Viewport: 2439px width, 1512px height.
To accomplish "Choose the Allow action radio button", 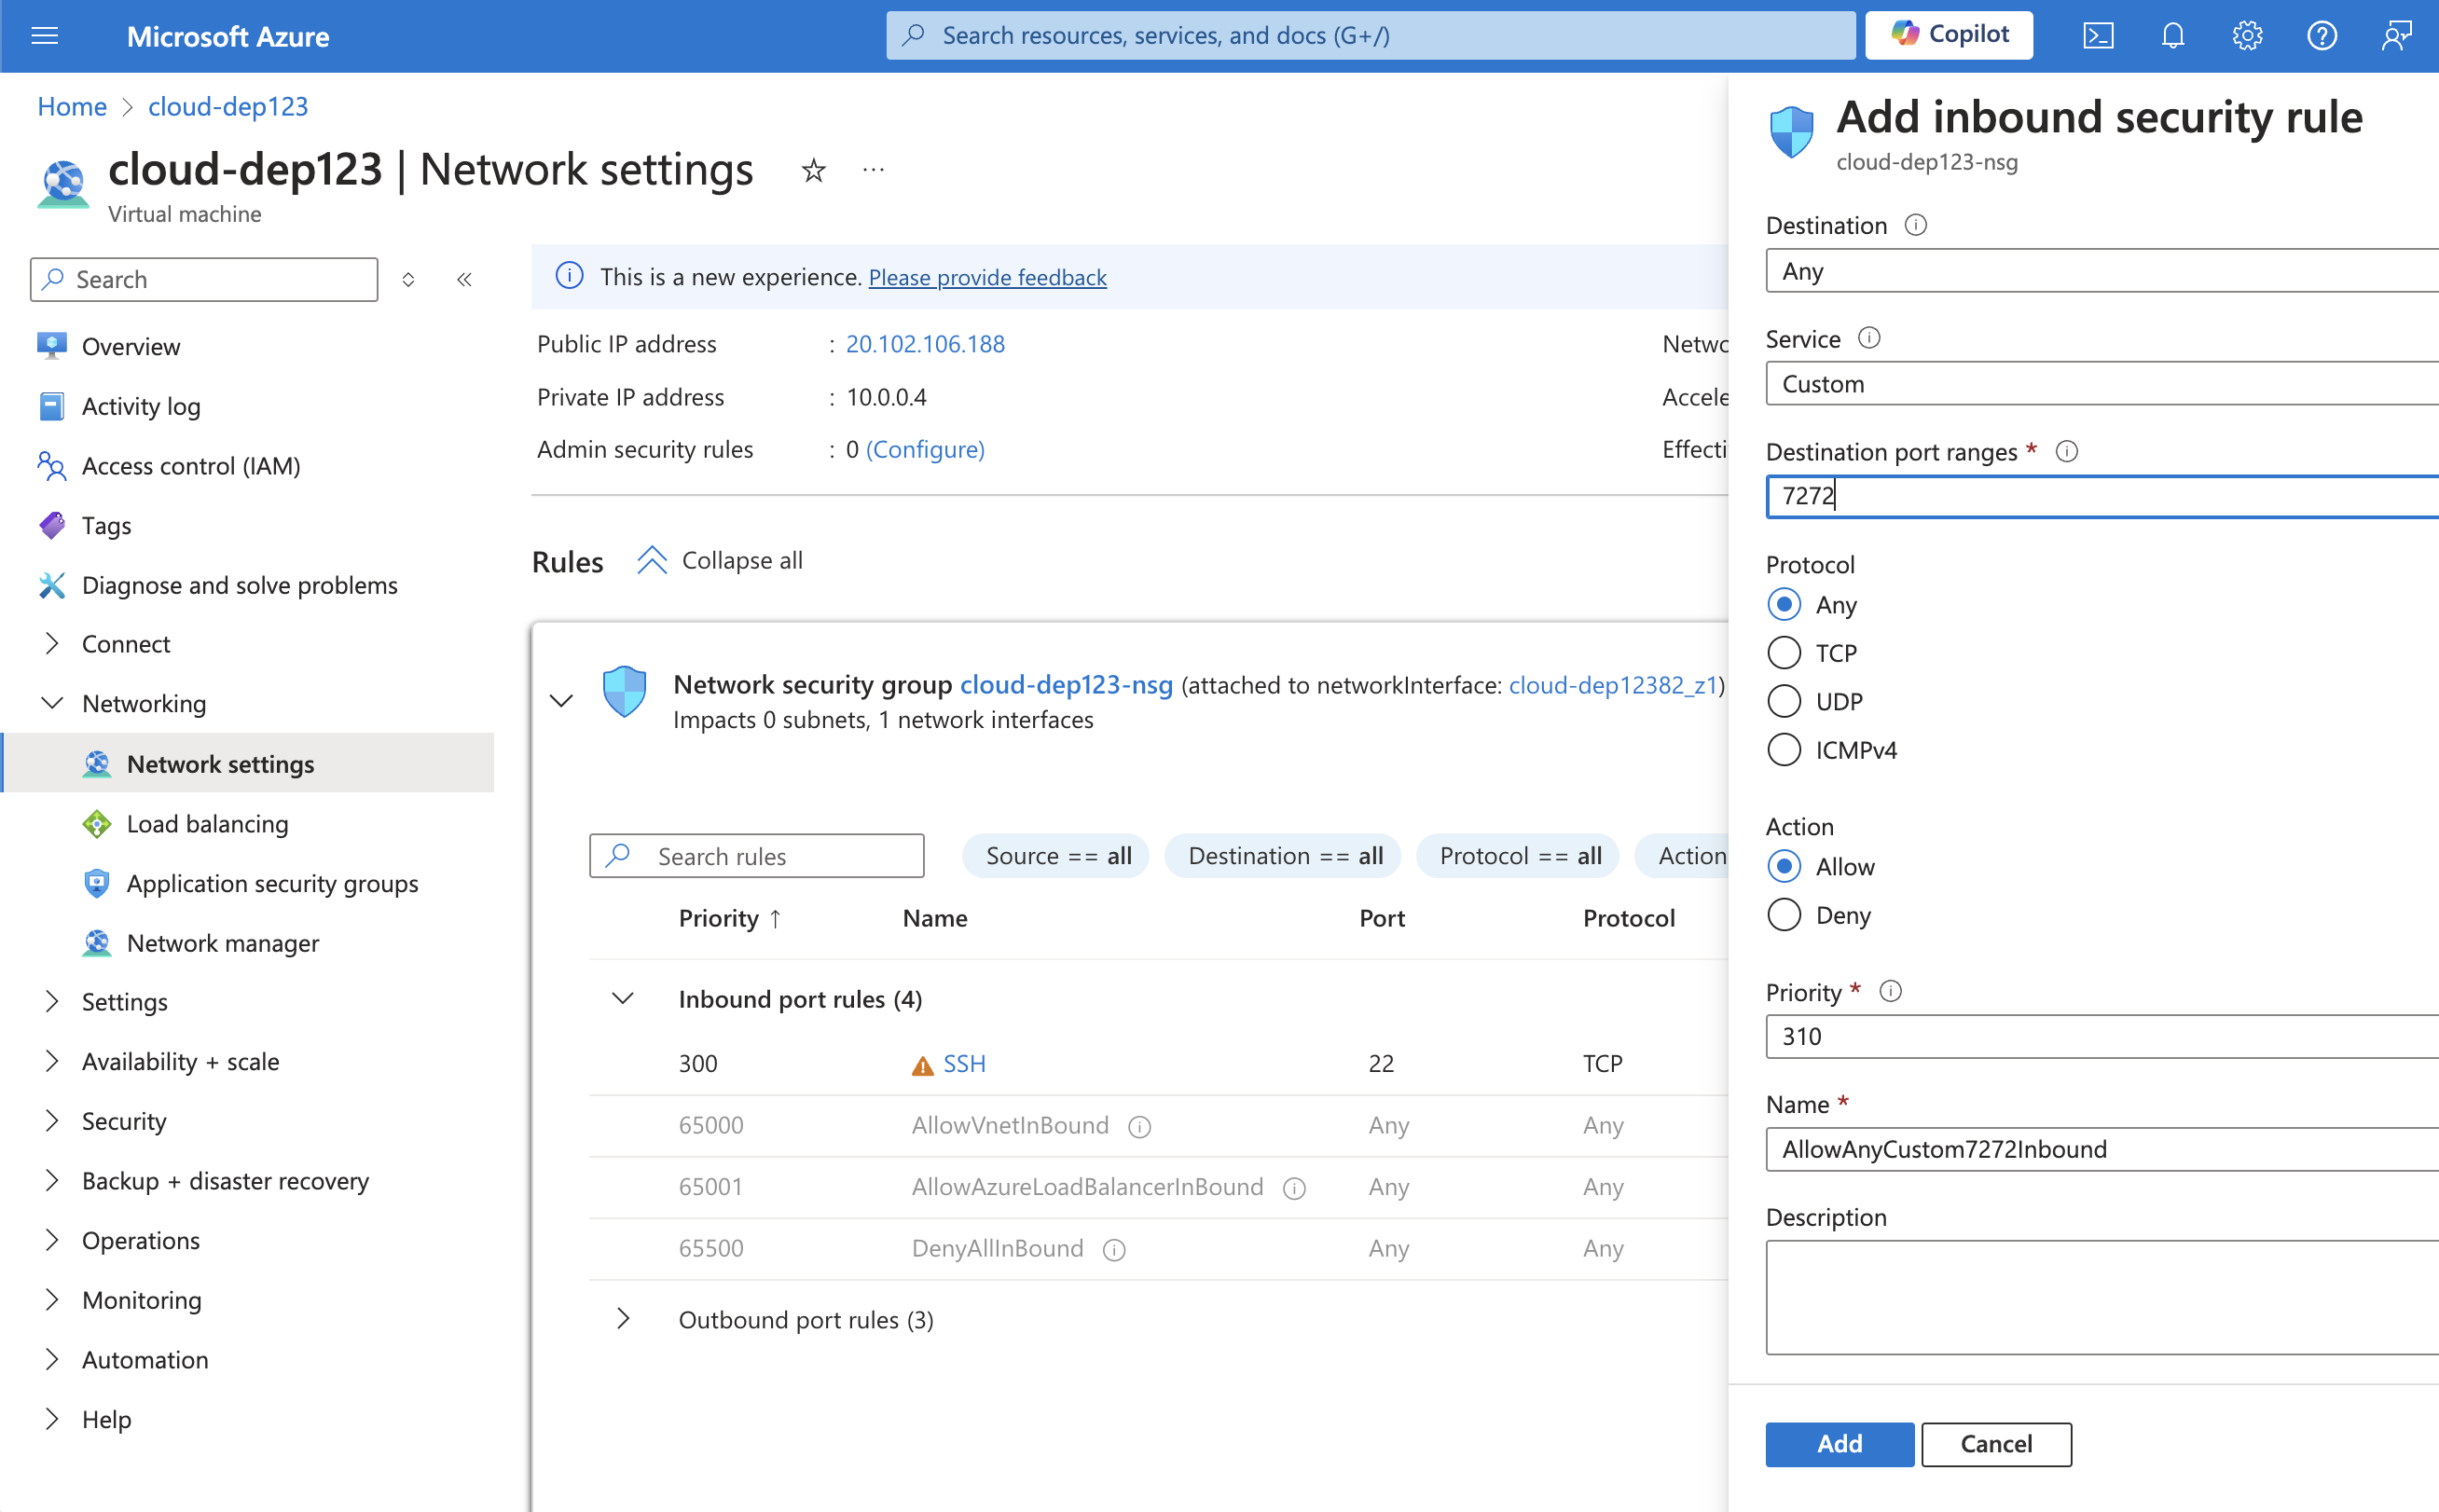I will [x=1783, y=866].
